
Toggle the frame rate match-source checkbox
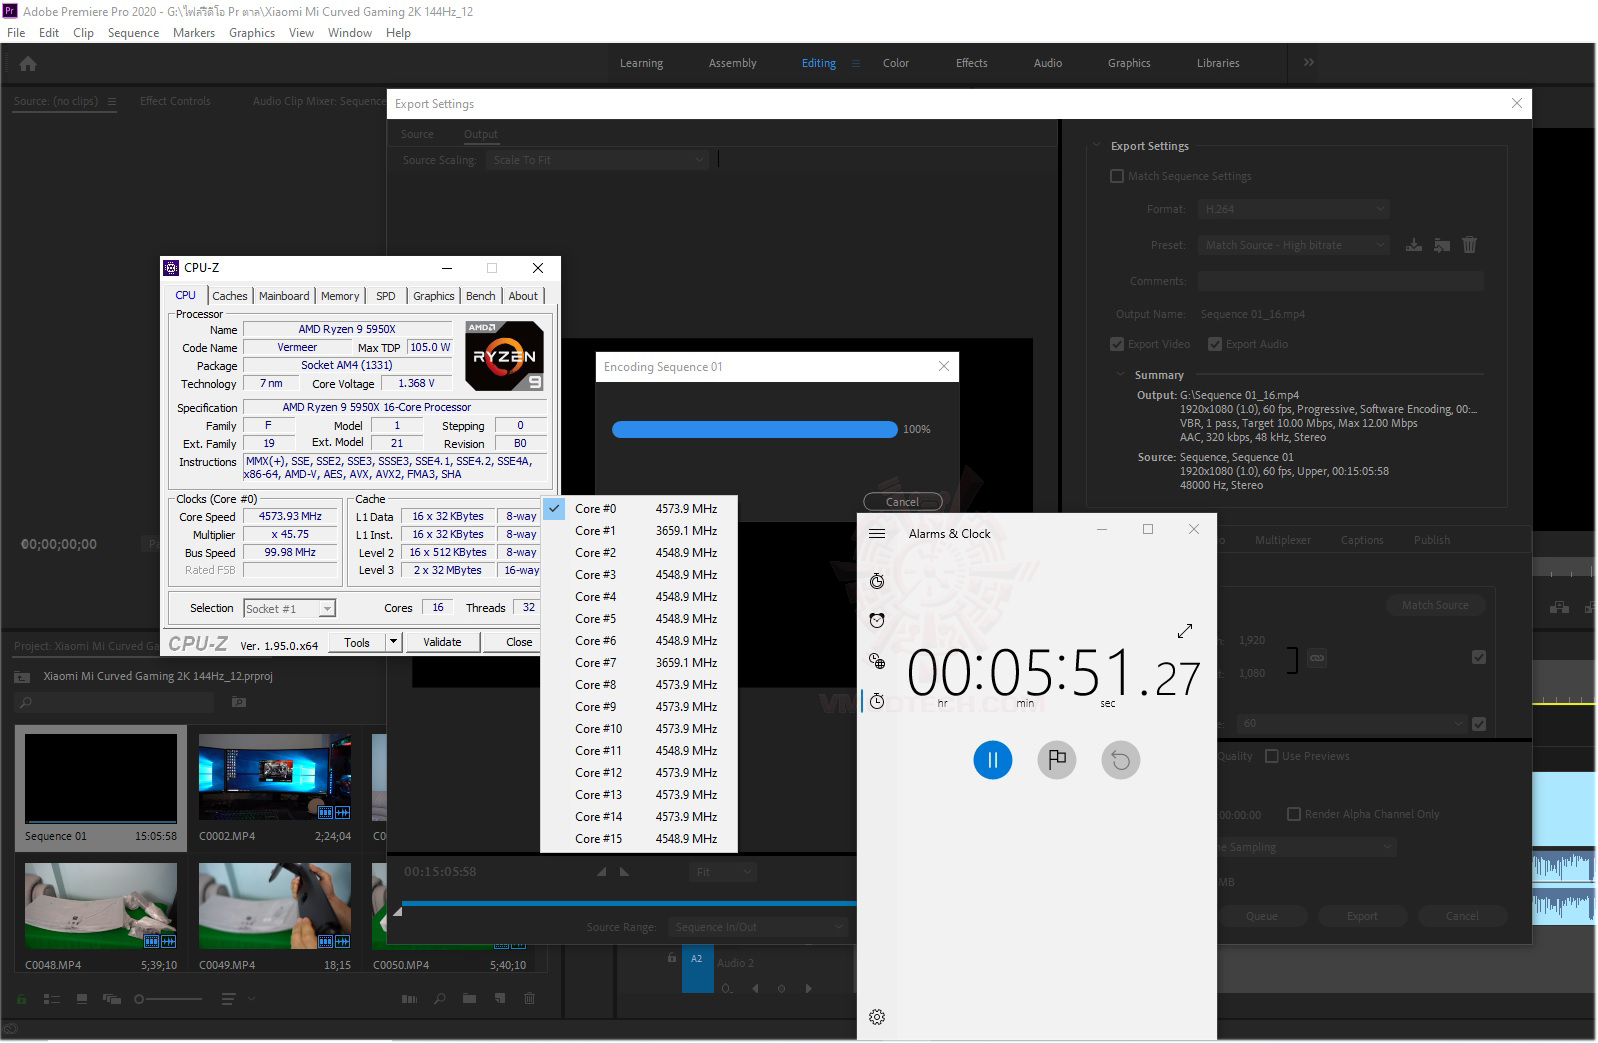click(x=1479, y=724)
